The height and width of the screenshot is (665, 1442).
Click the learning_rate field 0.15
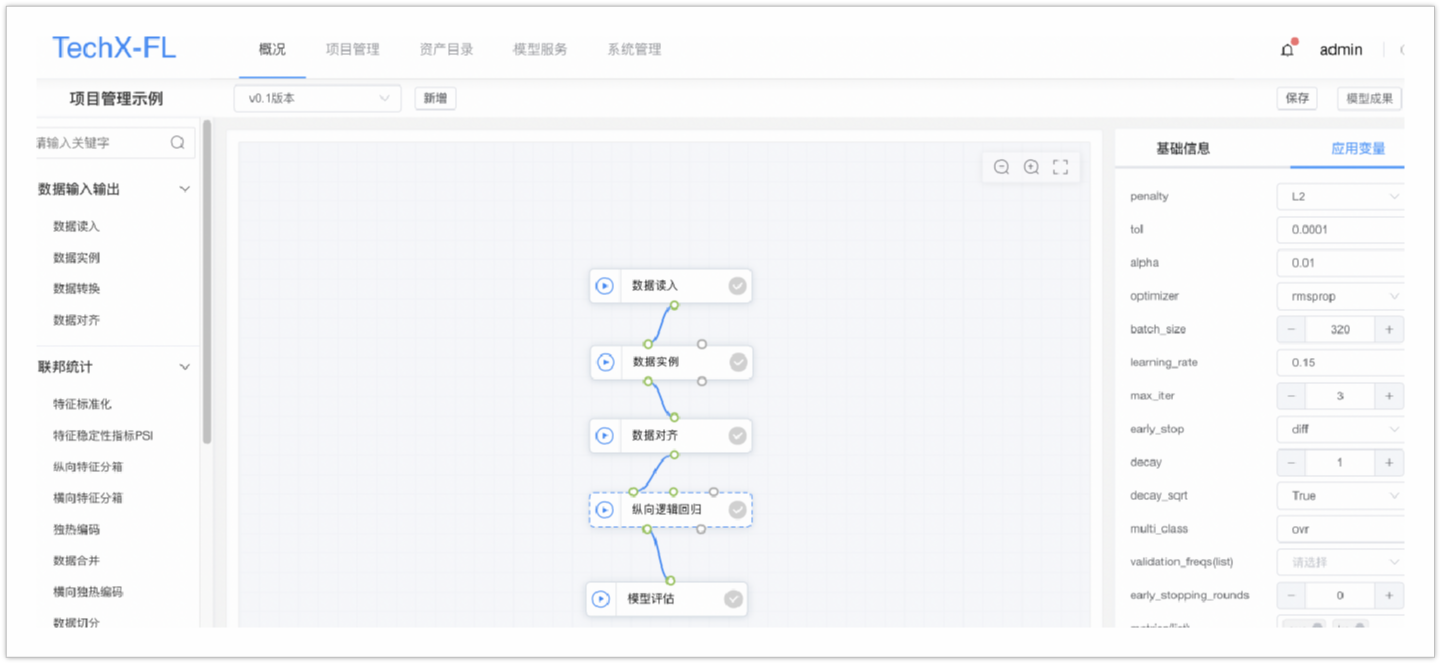click(x=1340, y=362)
